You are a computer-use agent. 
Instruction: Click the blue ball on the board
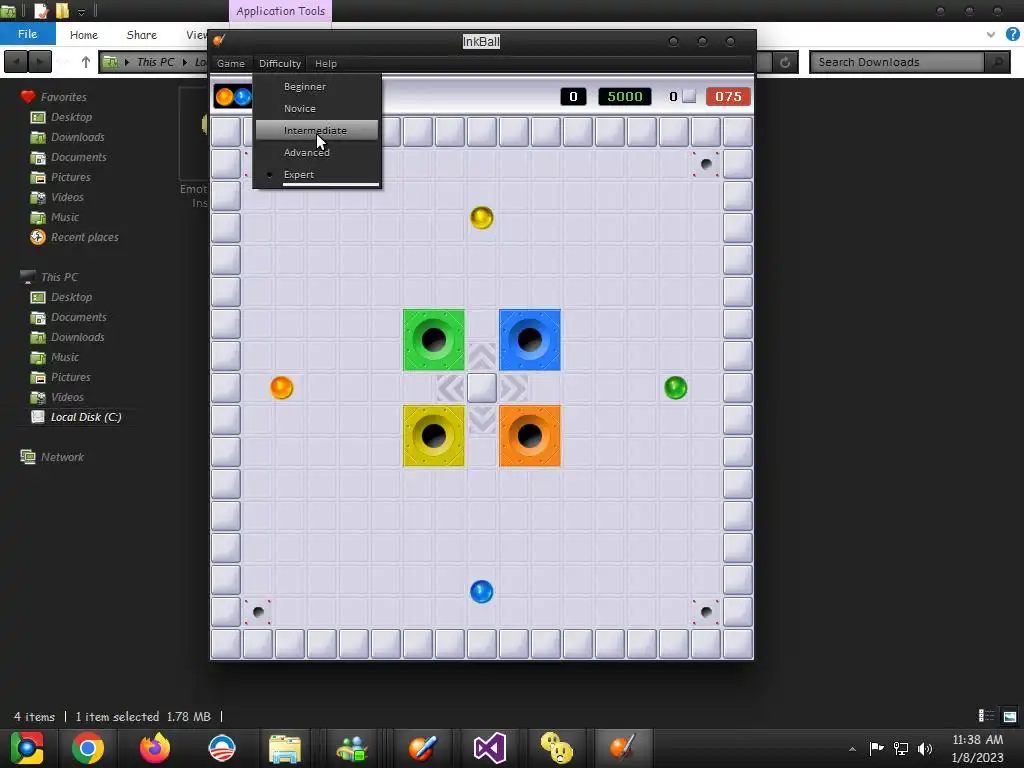tap(481, 591)
